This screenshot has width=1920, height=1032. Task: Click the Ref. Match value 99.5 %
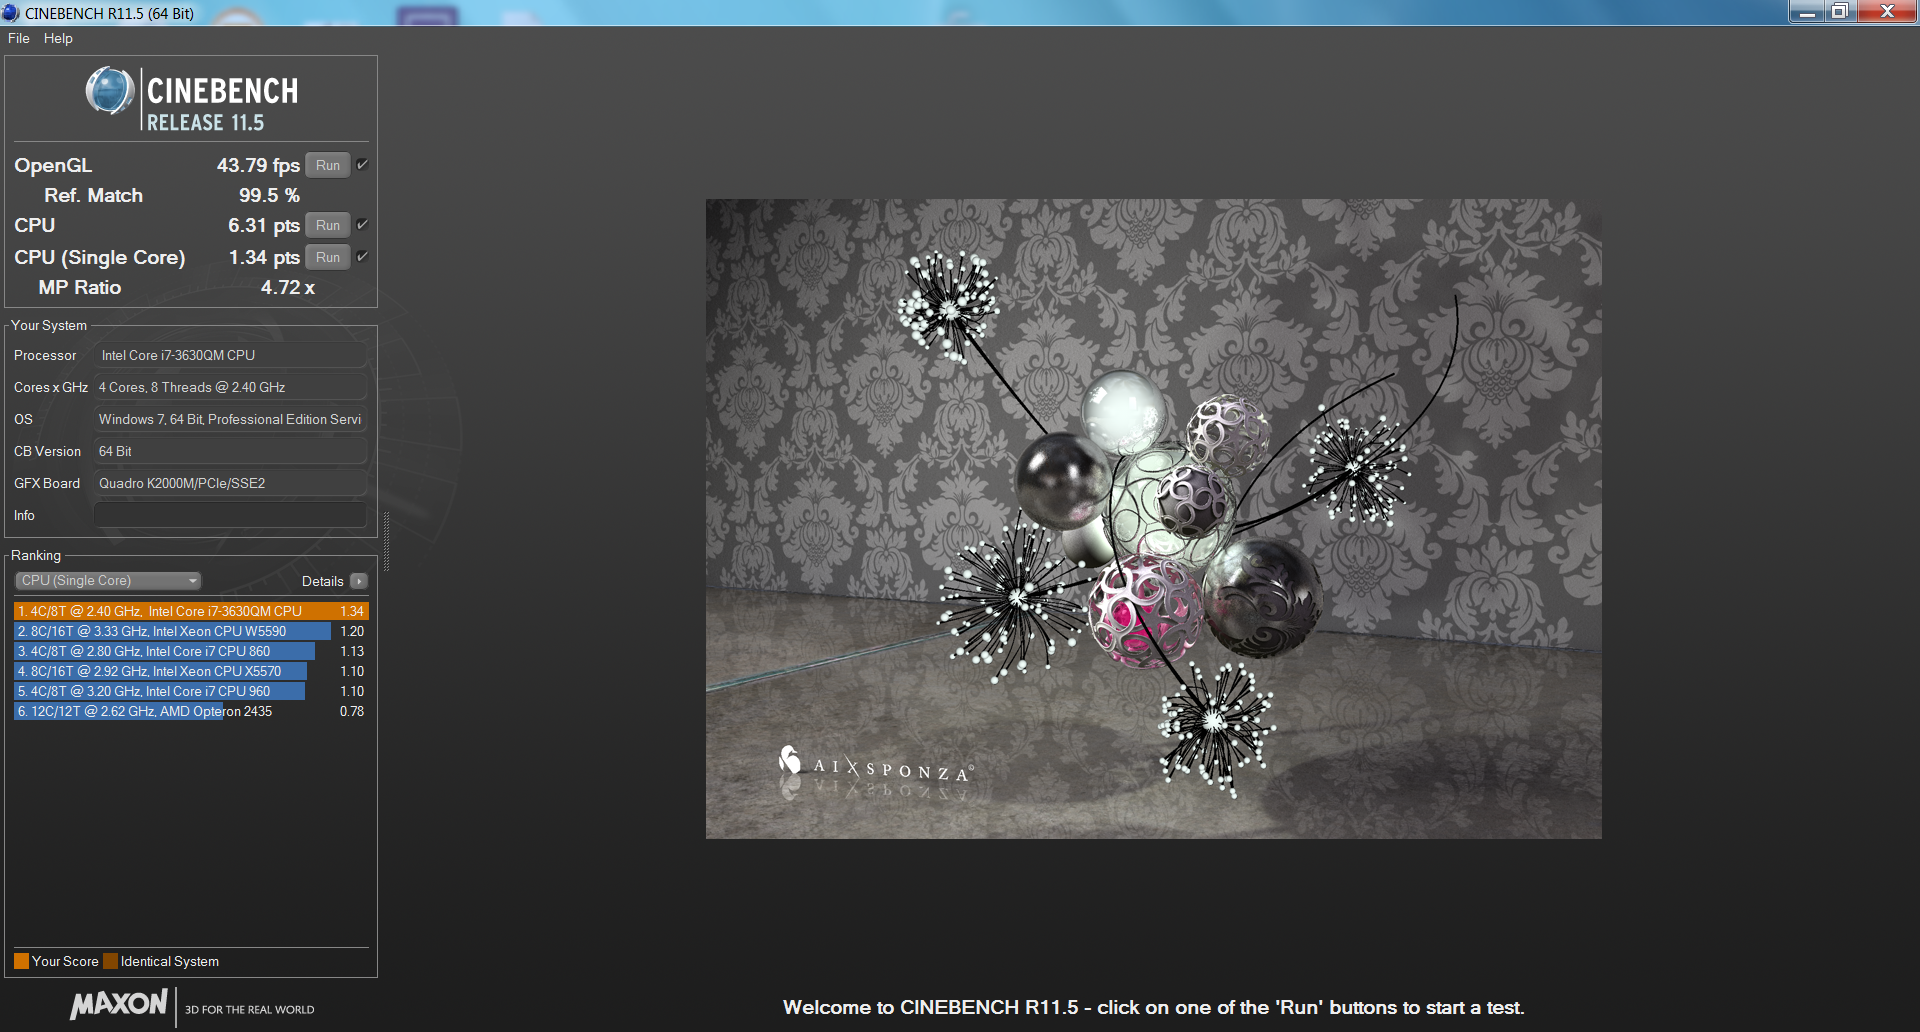[x=269, y=195]
